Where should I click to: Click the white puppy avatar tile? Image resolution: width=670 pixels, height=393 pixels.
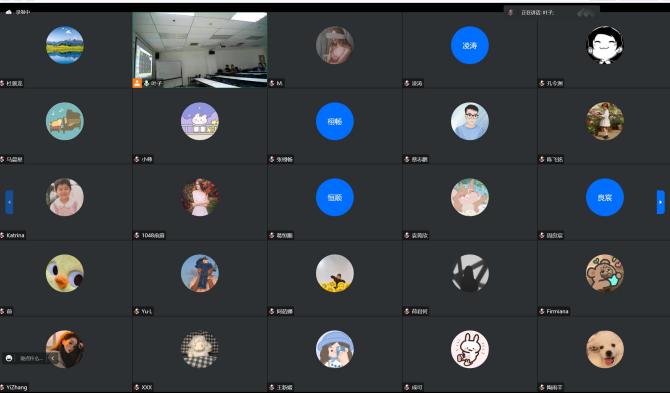pos(605,349)
